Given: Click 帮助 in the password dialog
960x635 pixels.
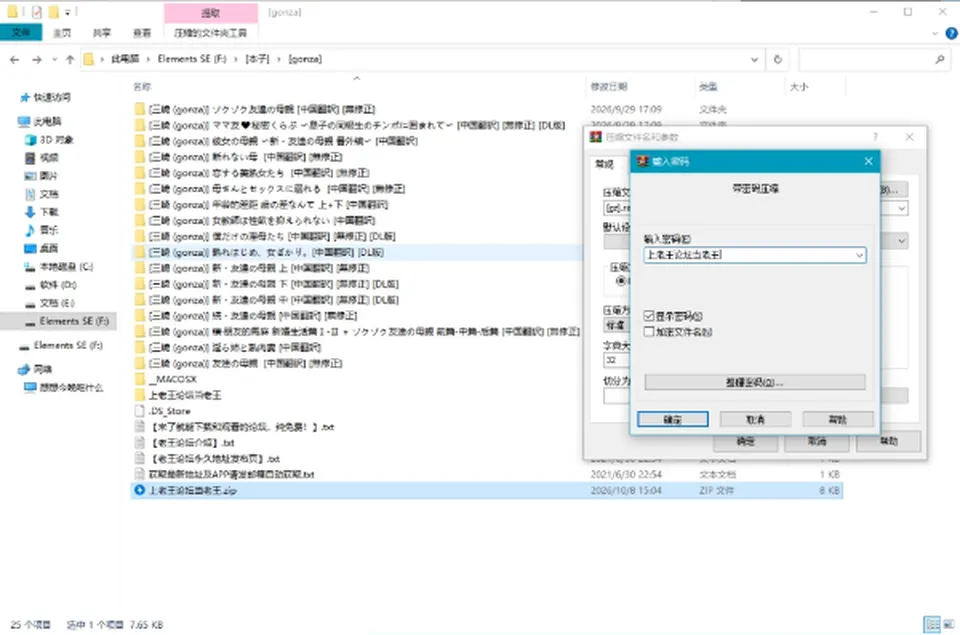Looking at the screenshot, I should (x=838, y=419).
